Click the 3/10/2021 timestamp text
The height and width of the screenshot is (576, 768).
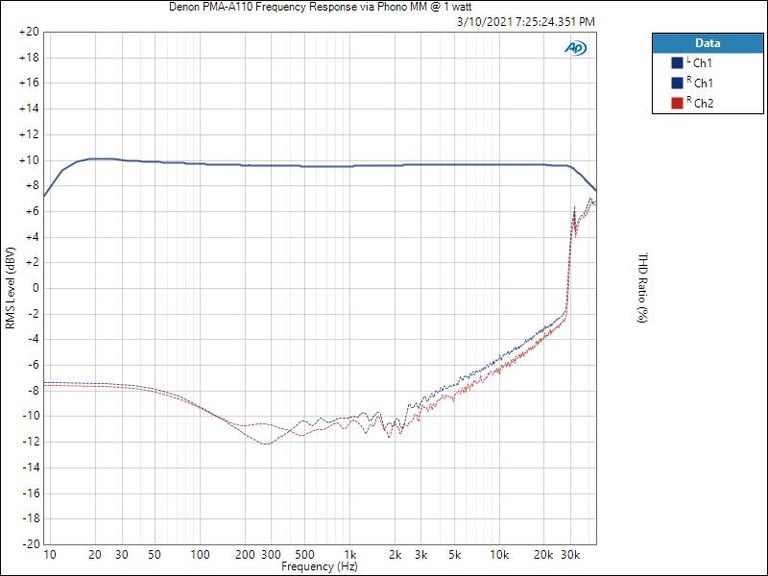(525, 20)
